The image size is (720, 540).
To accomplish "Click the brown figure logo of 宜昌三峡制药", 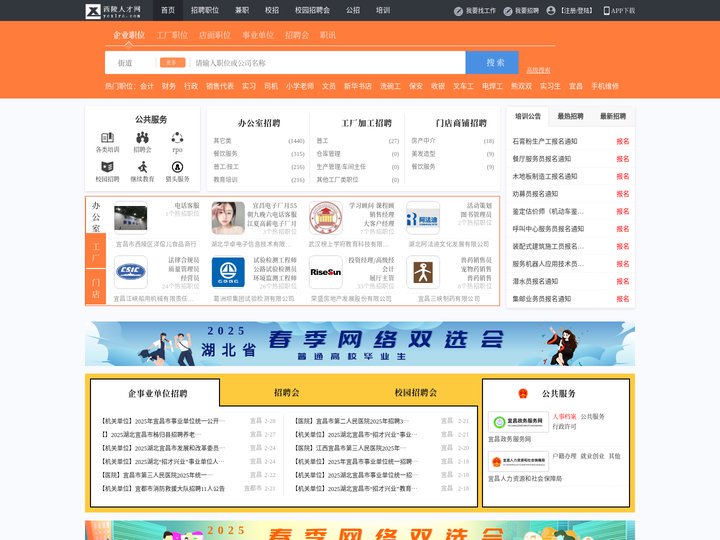I will [423, 272].
